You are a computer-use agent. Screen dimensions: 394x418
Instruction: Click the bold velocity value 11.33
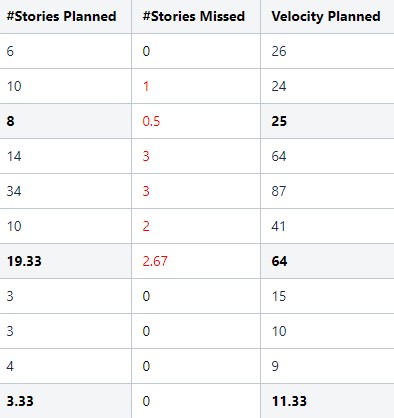[x=289, y=401]
